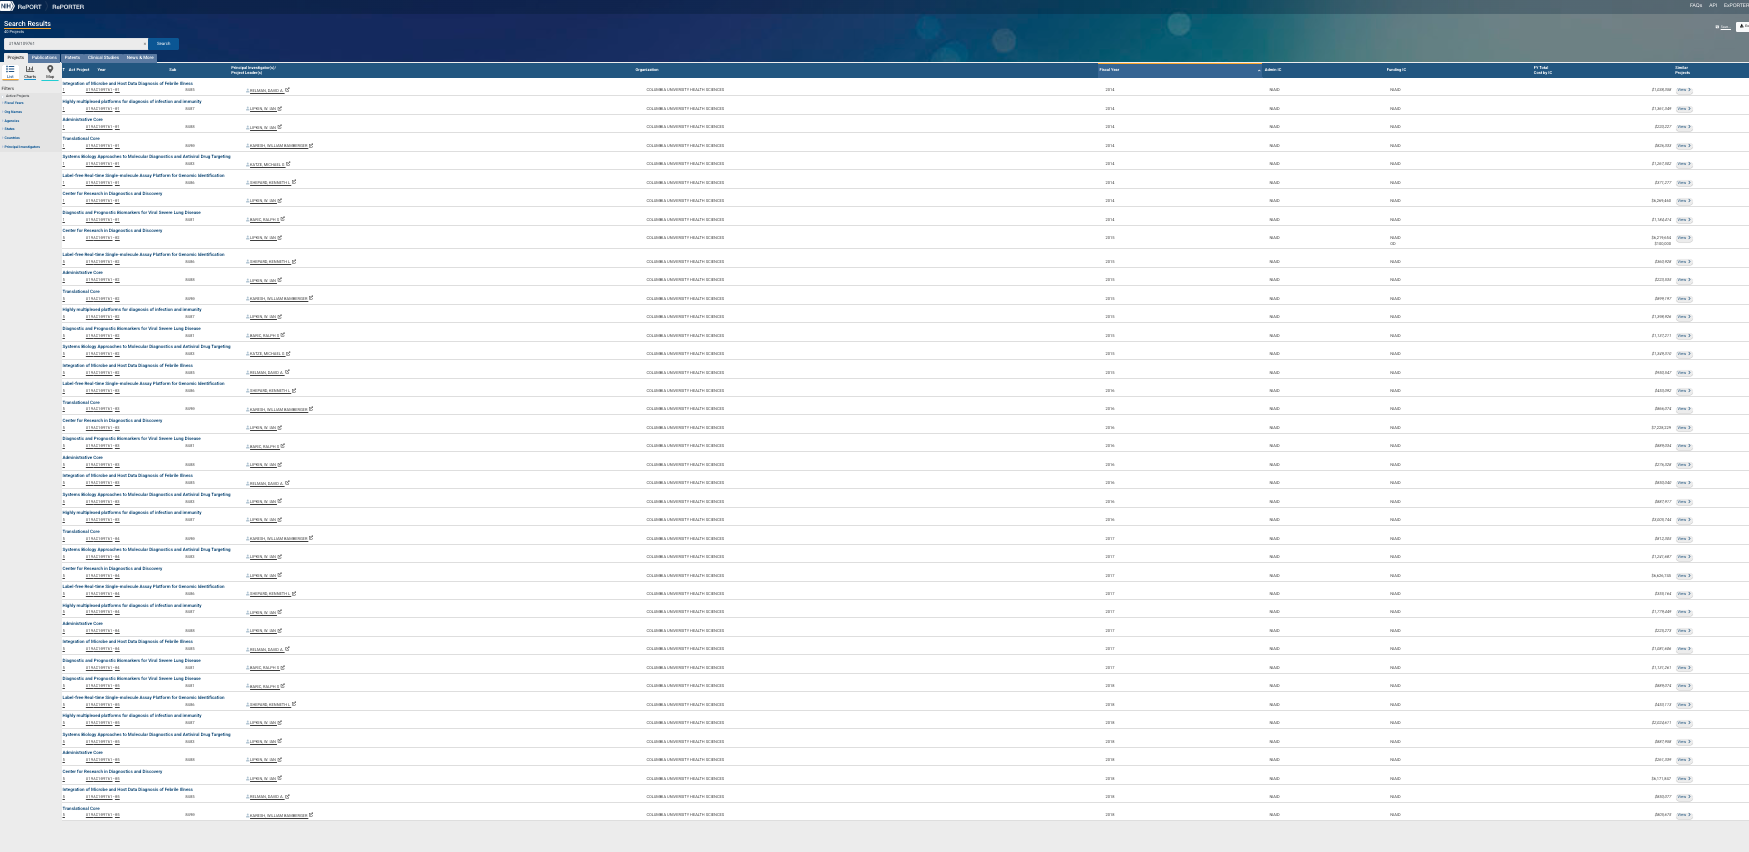Open external-link icon for Relman, 2017 Integration row

(x=287, y=648)
